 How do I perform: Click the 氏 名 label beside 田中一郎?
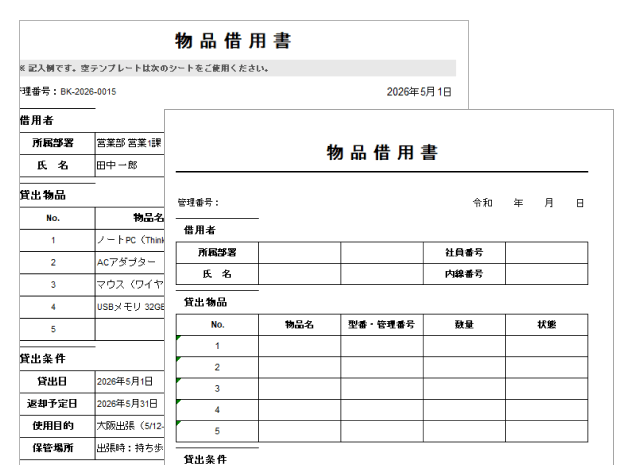tap(53, 165)
